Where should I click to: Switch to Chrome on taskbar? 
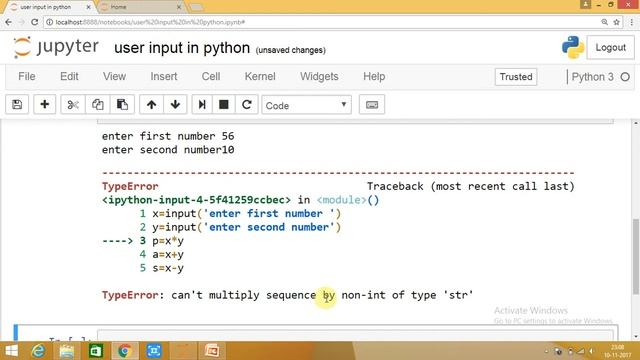click(x=124, y=351)
